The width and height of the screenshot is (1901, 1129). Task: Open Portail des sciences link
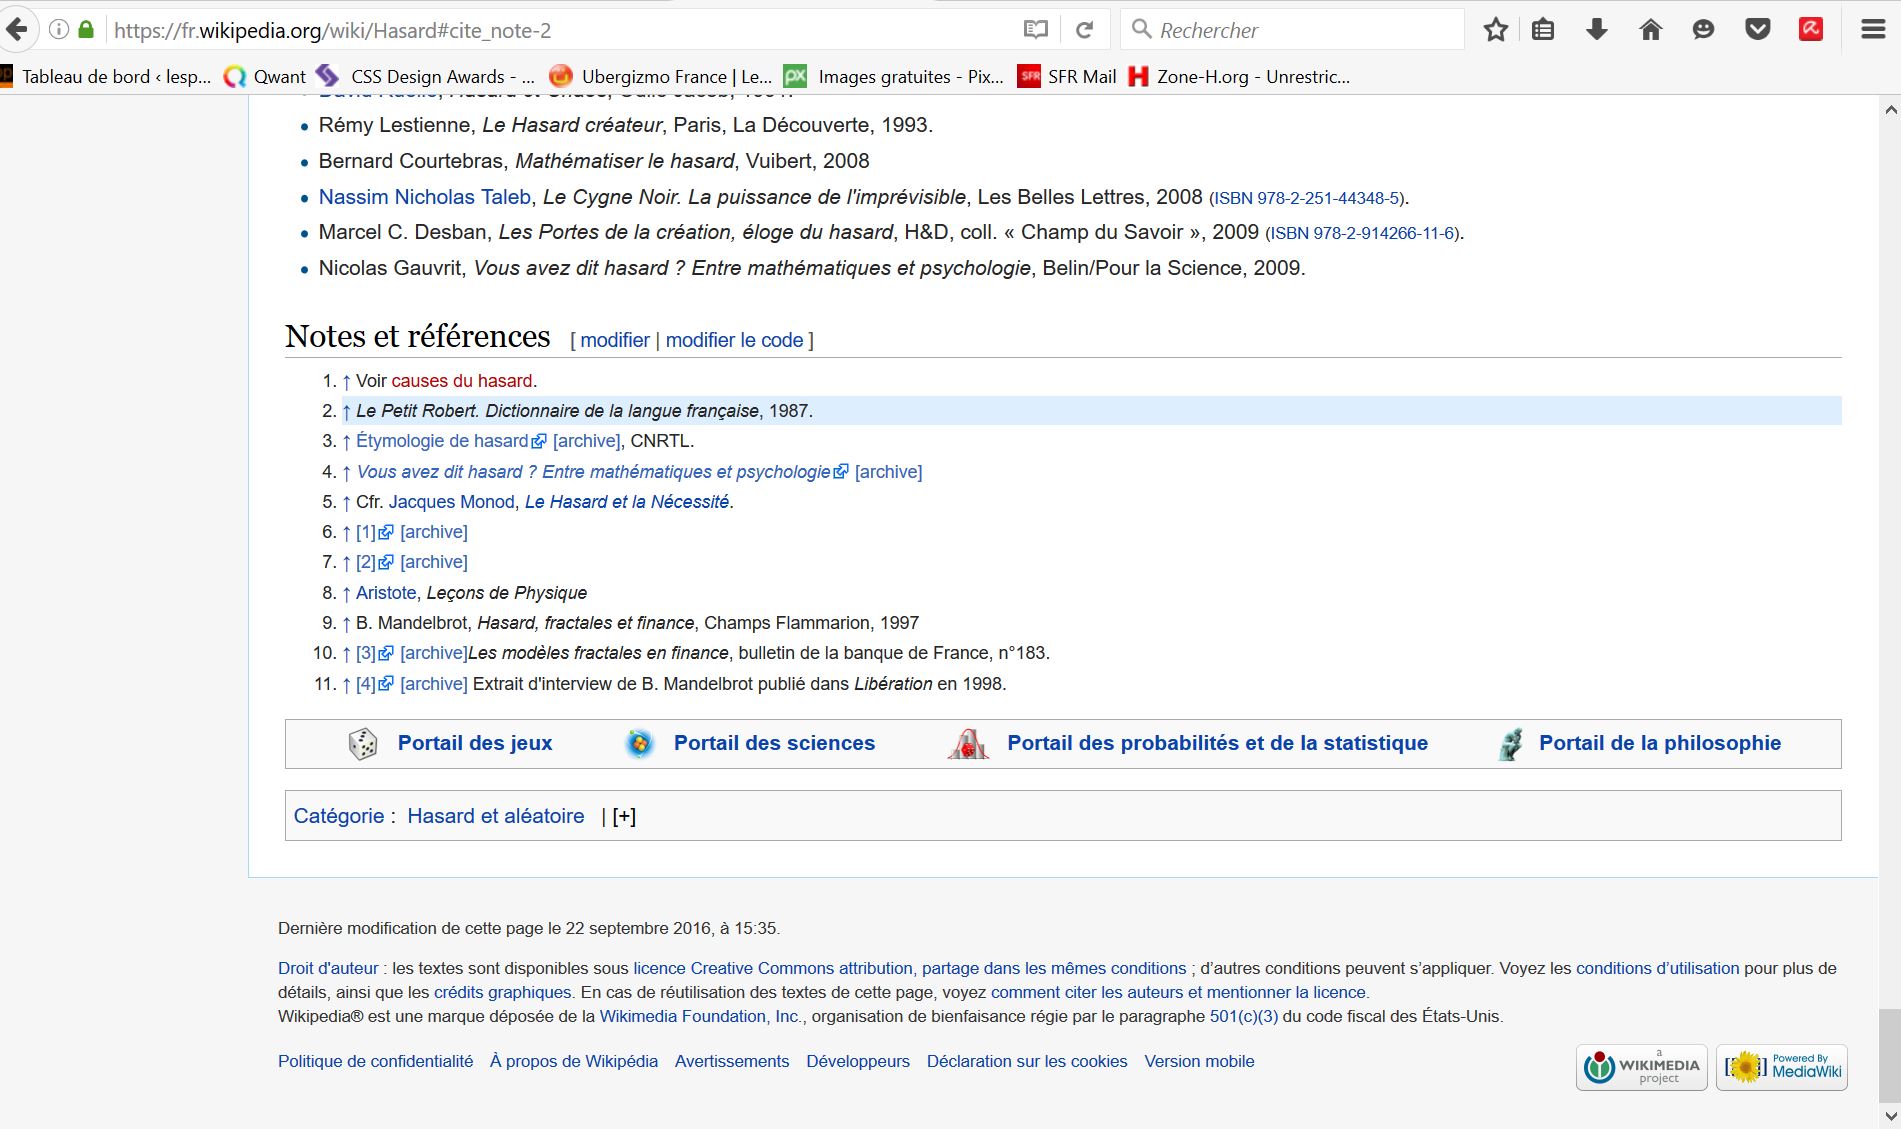pos(773,743)
